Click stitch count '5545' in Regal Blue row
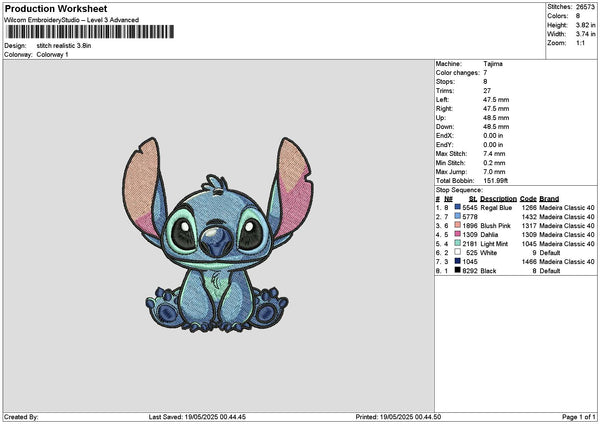 [x=470, y=208]
